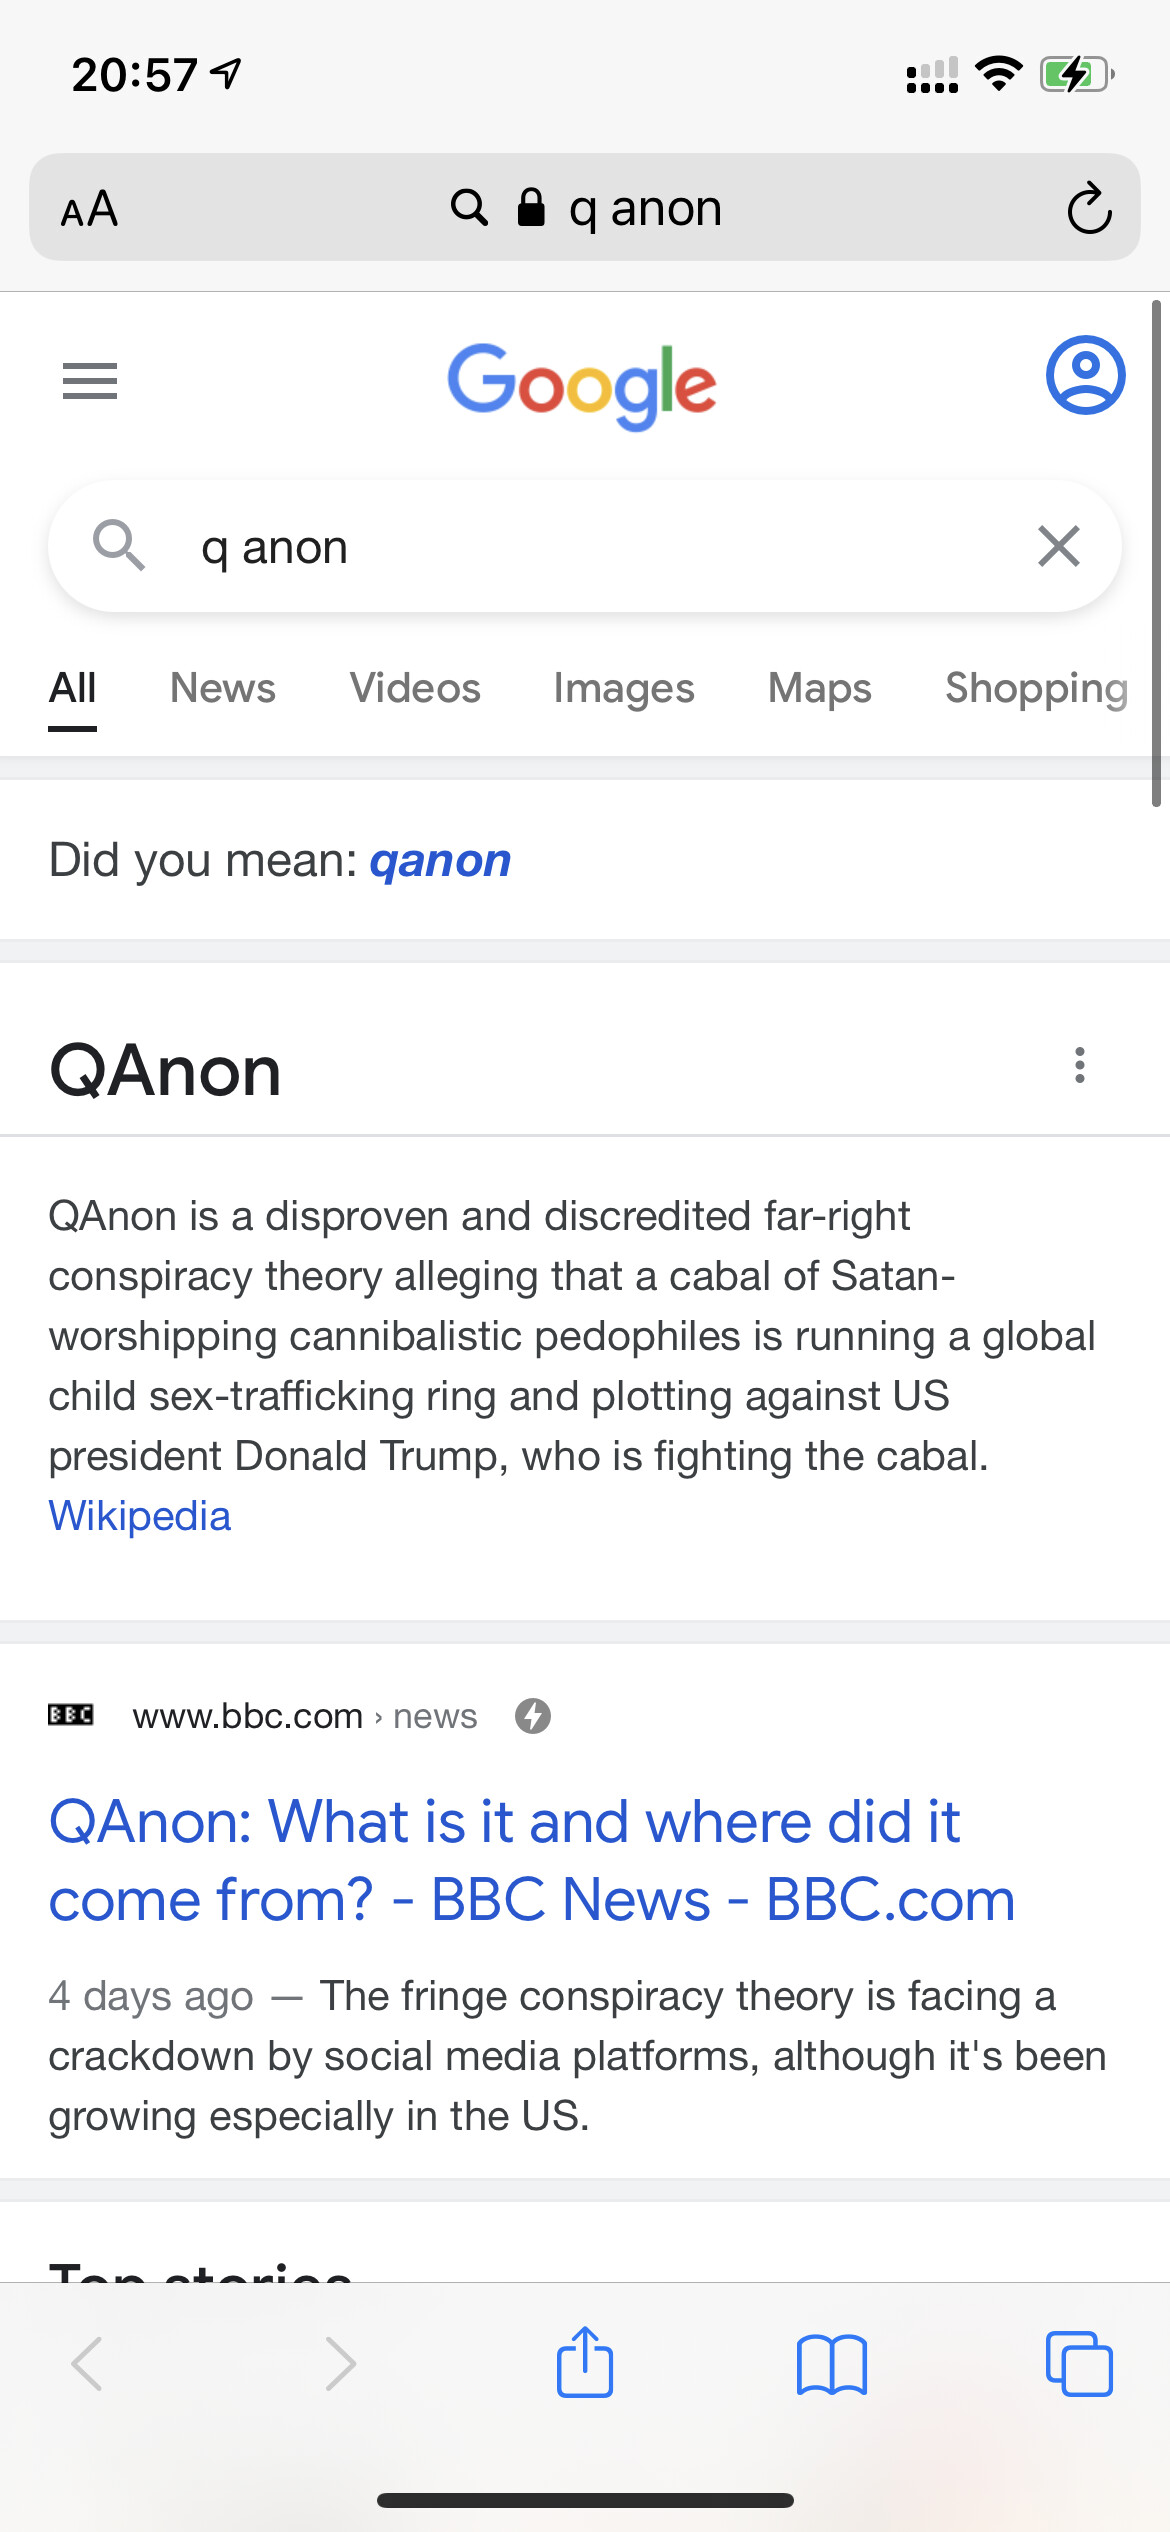Viewport: 1170px width, 2532px height.
Task: Open Safari reader text size AA menu
Action: point(89,209)
